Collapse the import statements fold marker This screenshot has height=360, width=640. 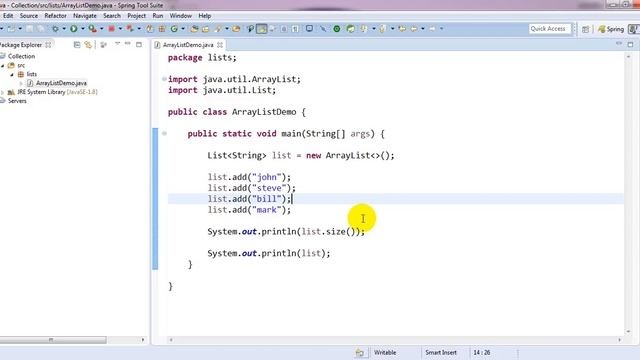tap(164, 79)
